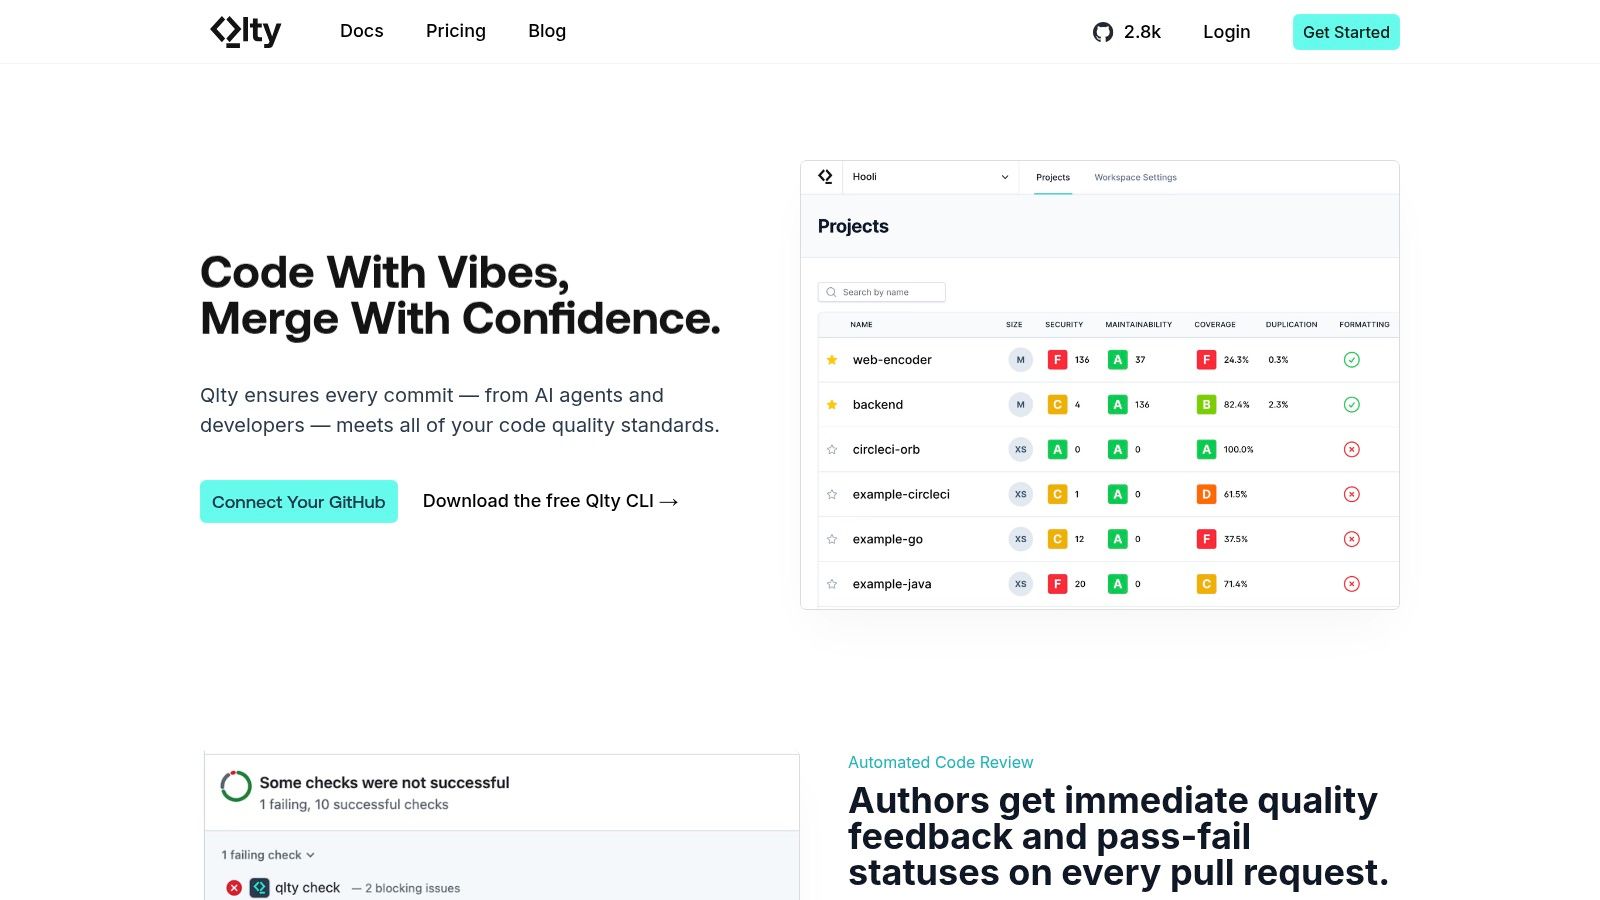Image resolution: width=1600 pixels, height=900 pixels.
Task: Switch to Workspace Settings tab
Action: (x=1135, y=177)
